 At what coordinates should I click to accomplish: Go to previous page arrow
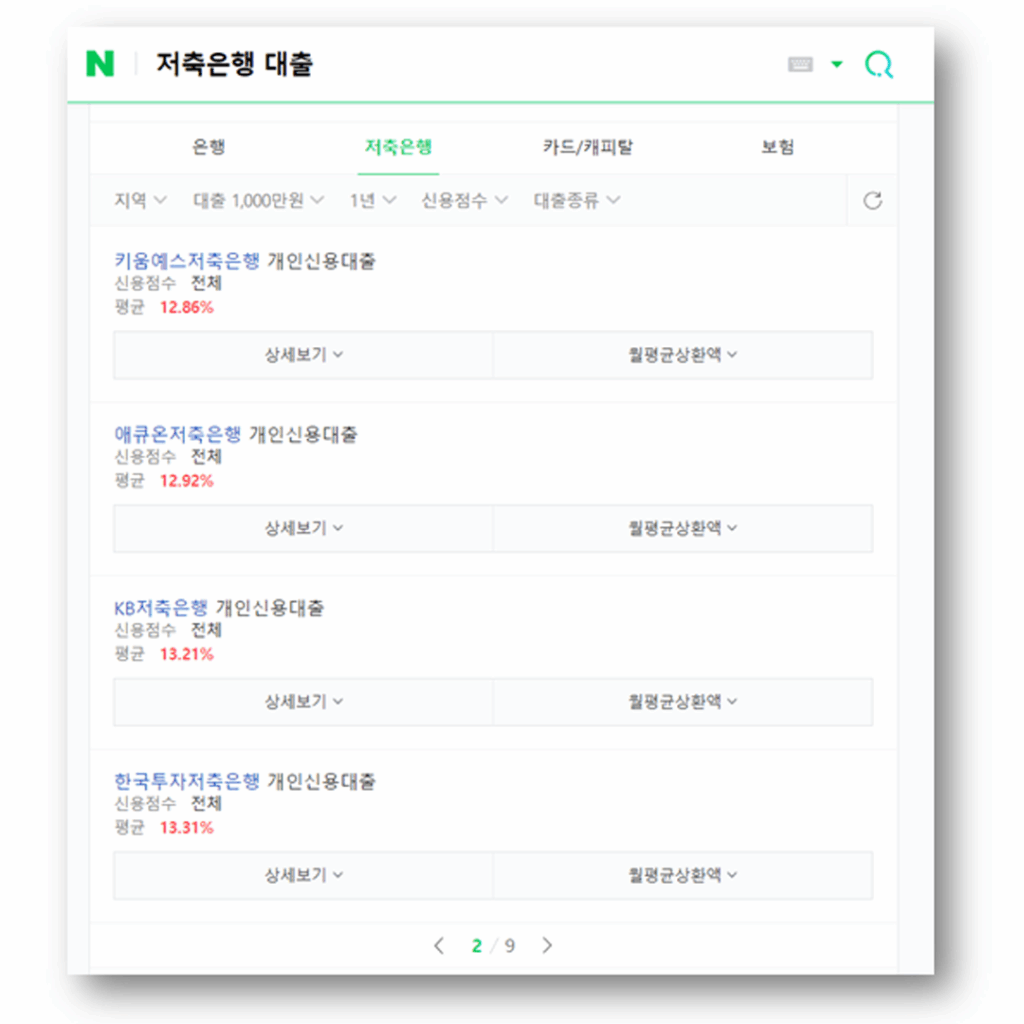click(x=438, y=946)
